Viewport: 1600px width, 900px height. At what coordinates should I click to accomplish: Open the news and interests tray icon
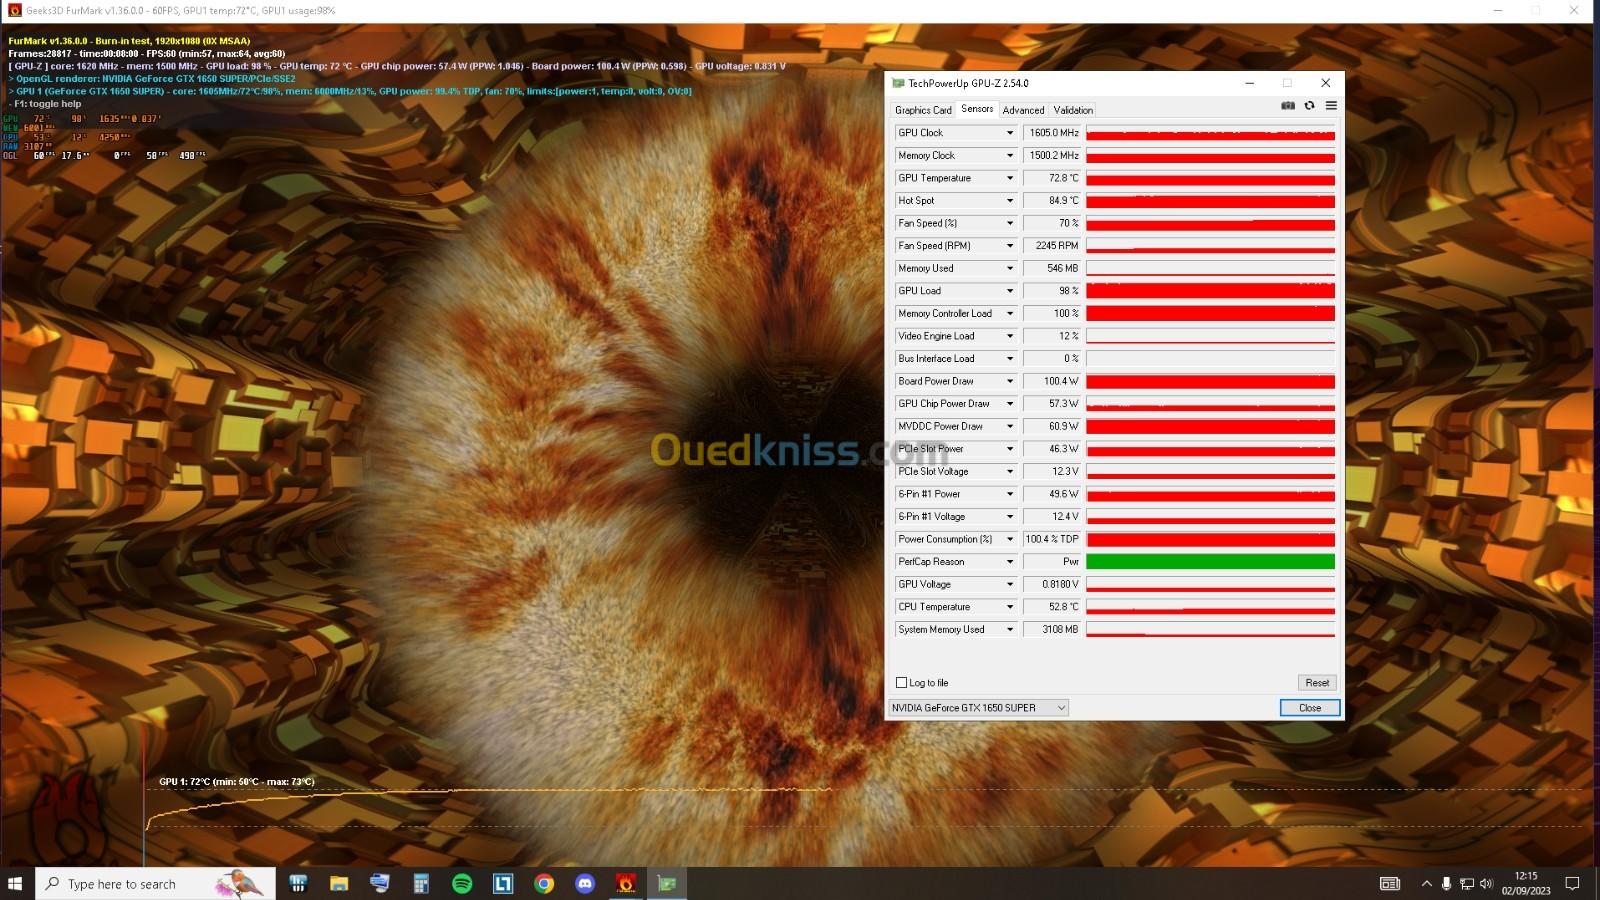coord(1390,883)
